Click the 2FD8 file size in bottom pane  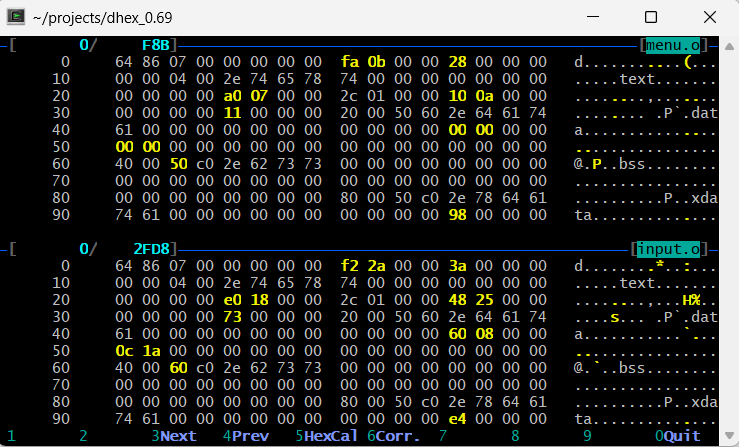click(x=153, y=248)
